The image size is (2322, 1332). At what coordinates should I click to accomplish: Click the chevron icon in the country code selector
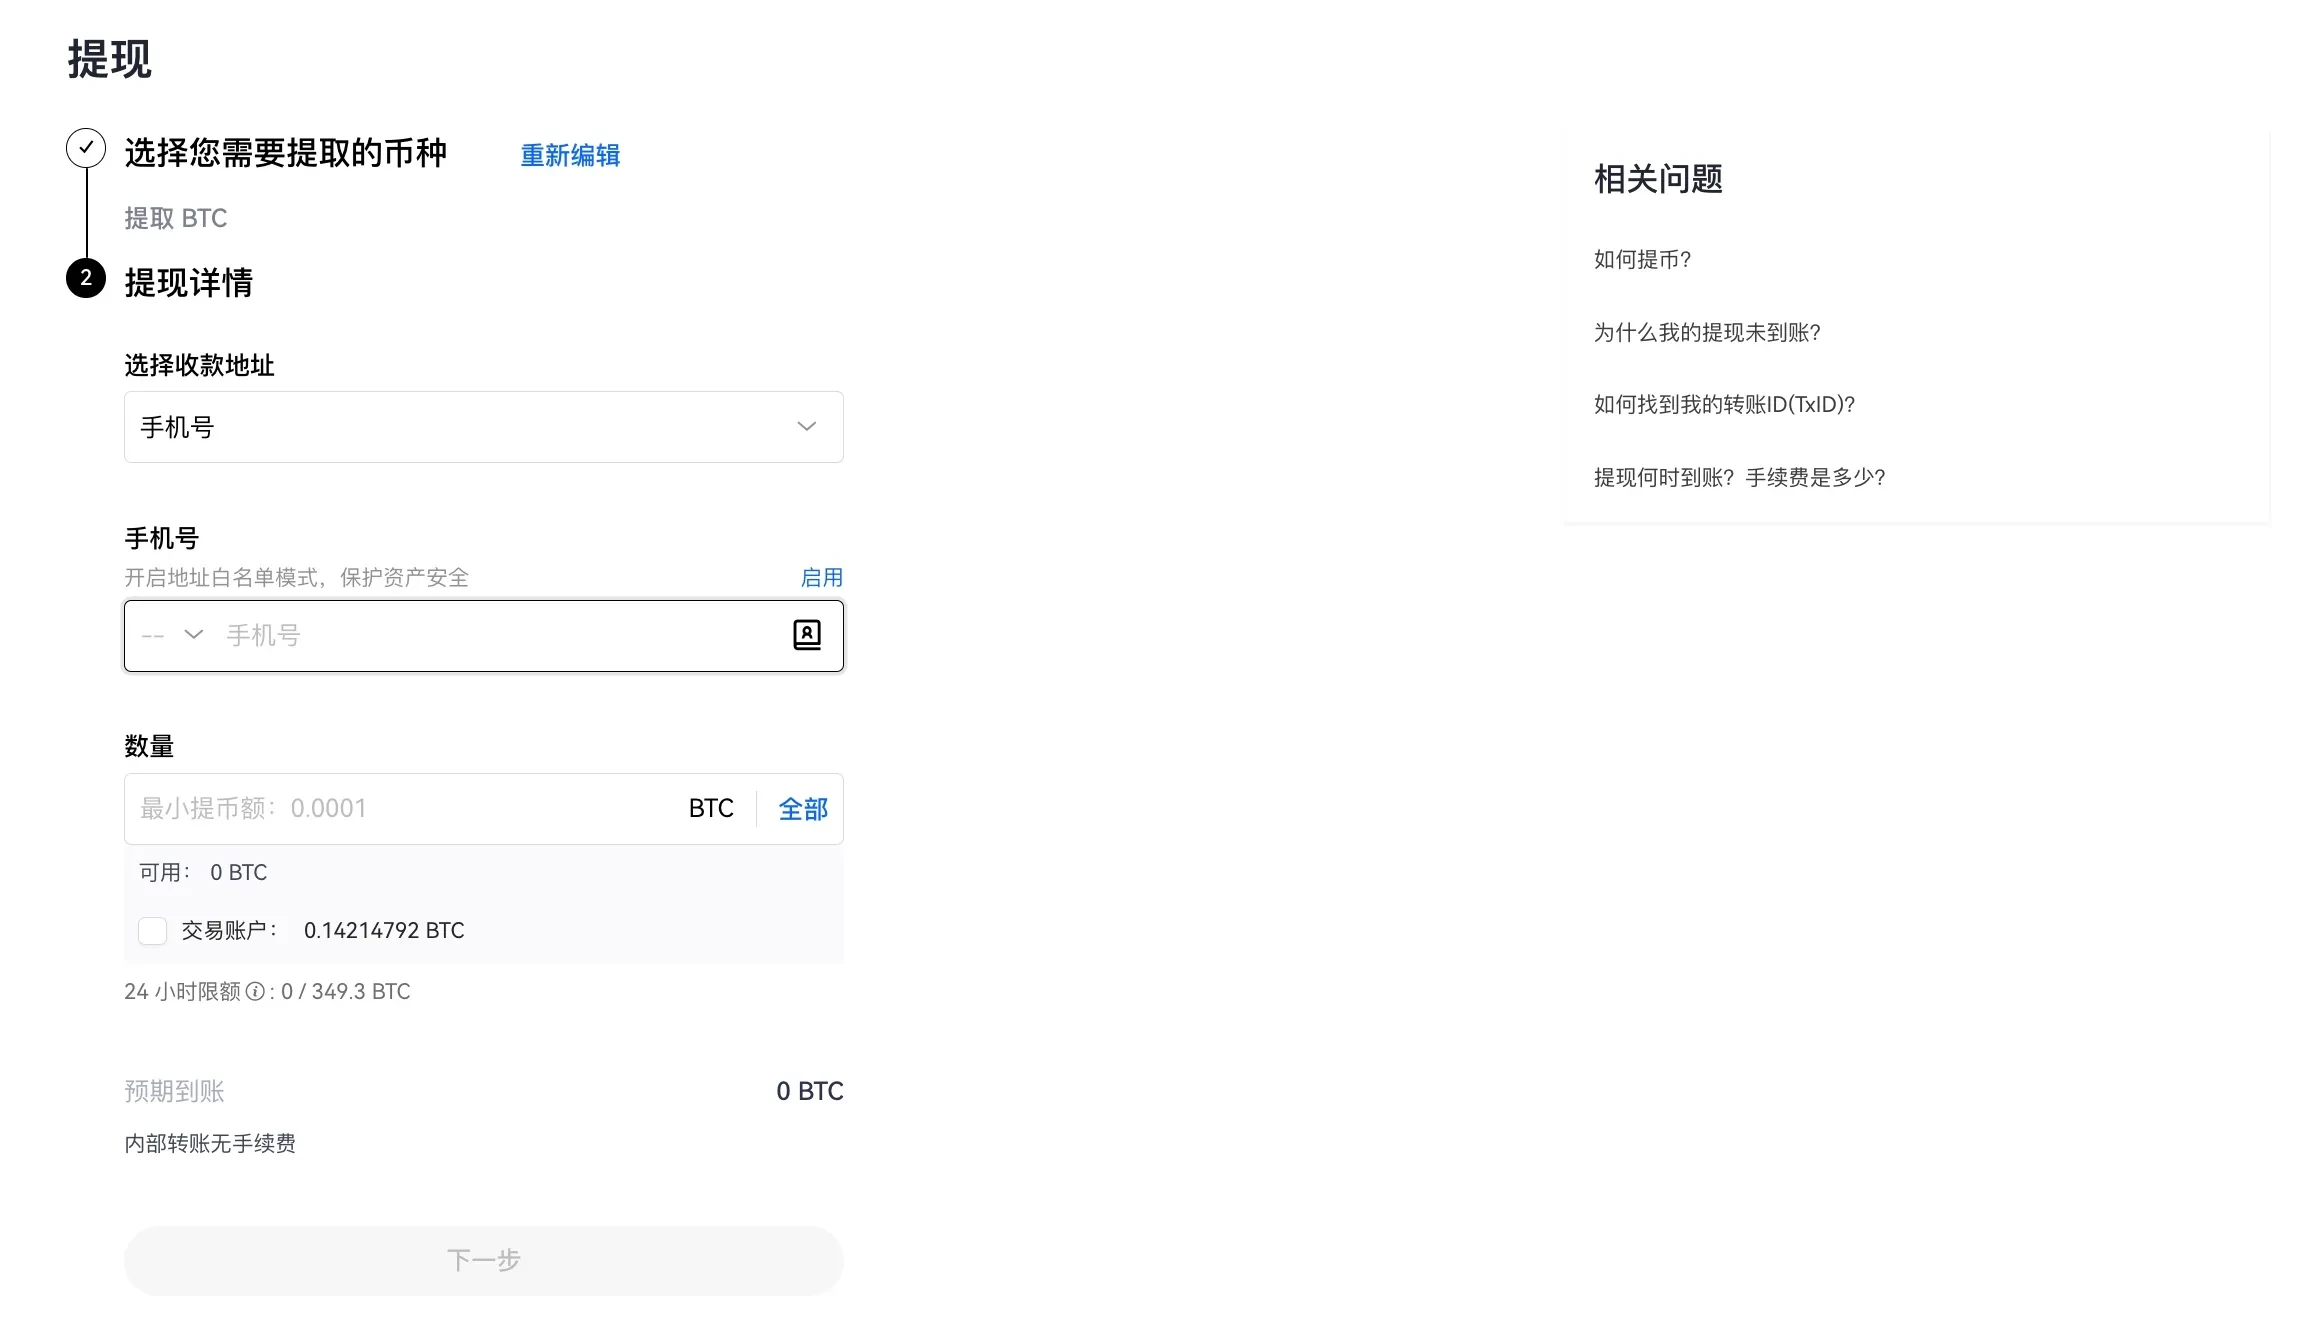pyautogui.click(x=193, y=635)
